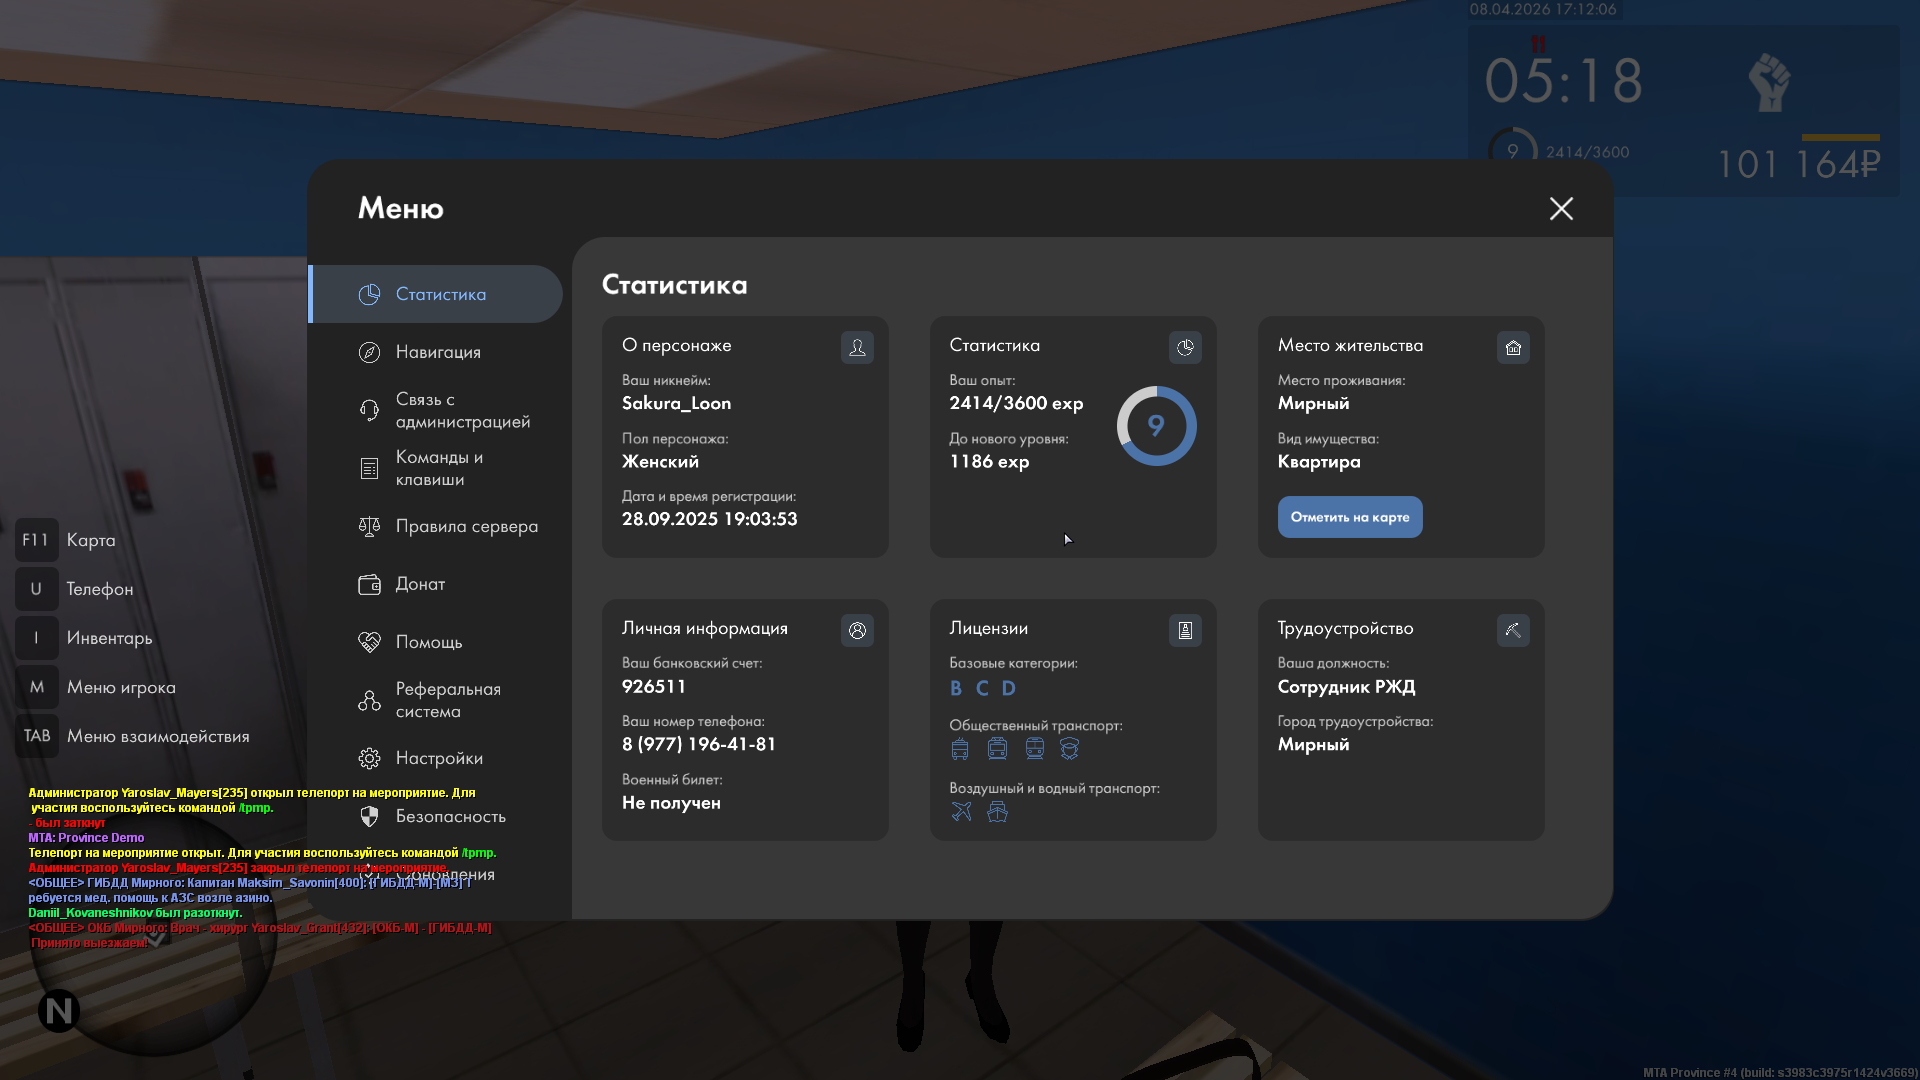The image size is (1920, 1080).
Task: Open the Безопасность section
Action: click(x=448, y=816)
